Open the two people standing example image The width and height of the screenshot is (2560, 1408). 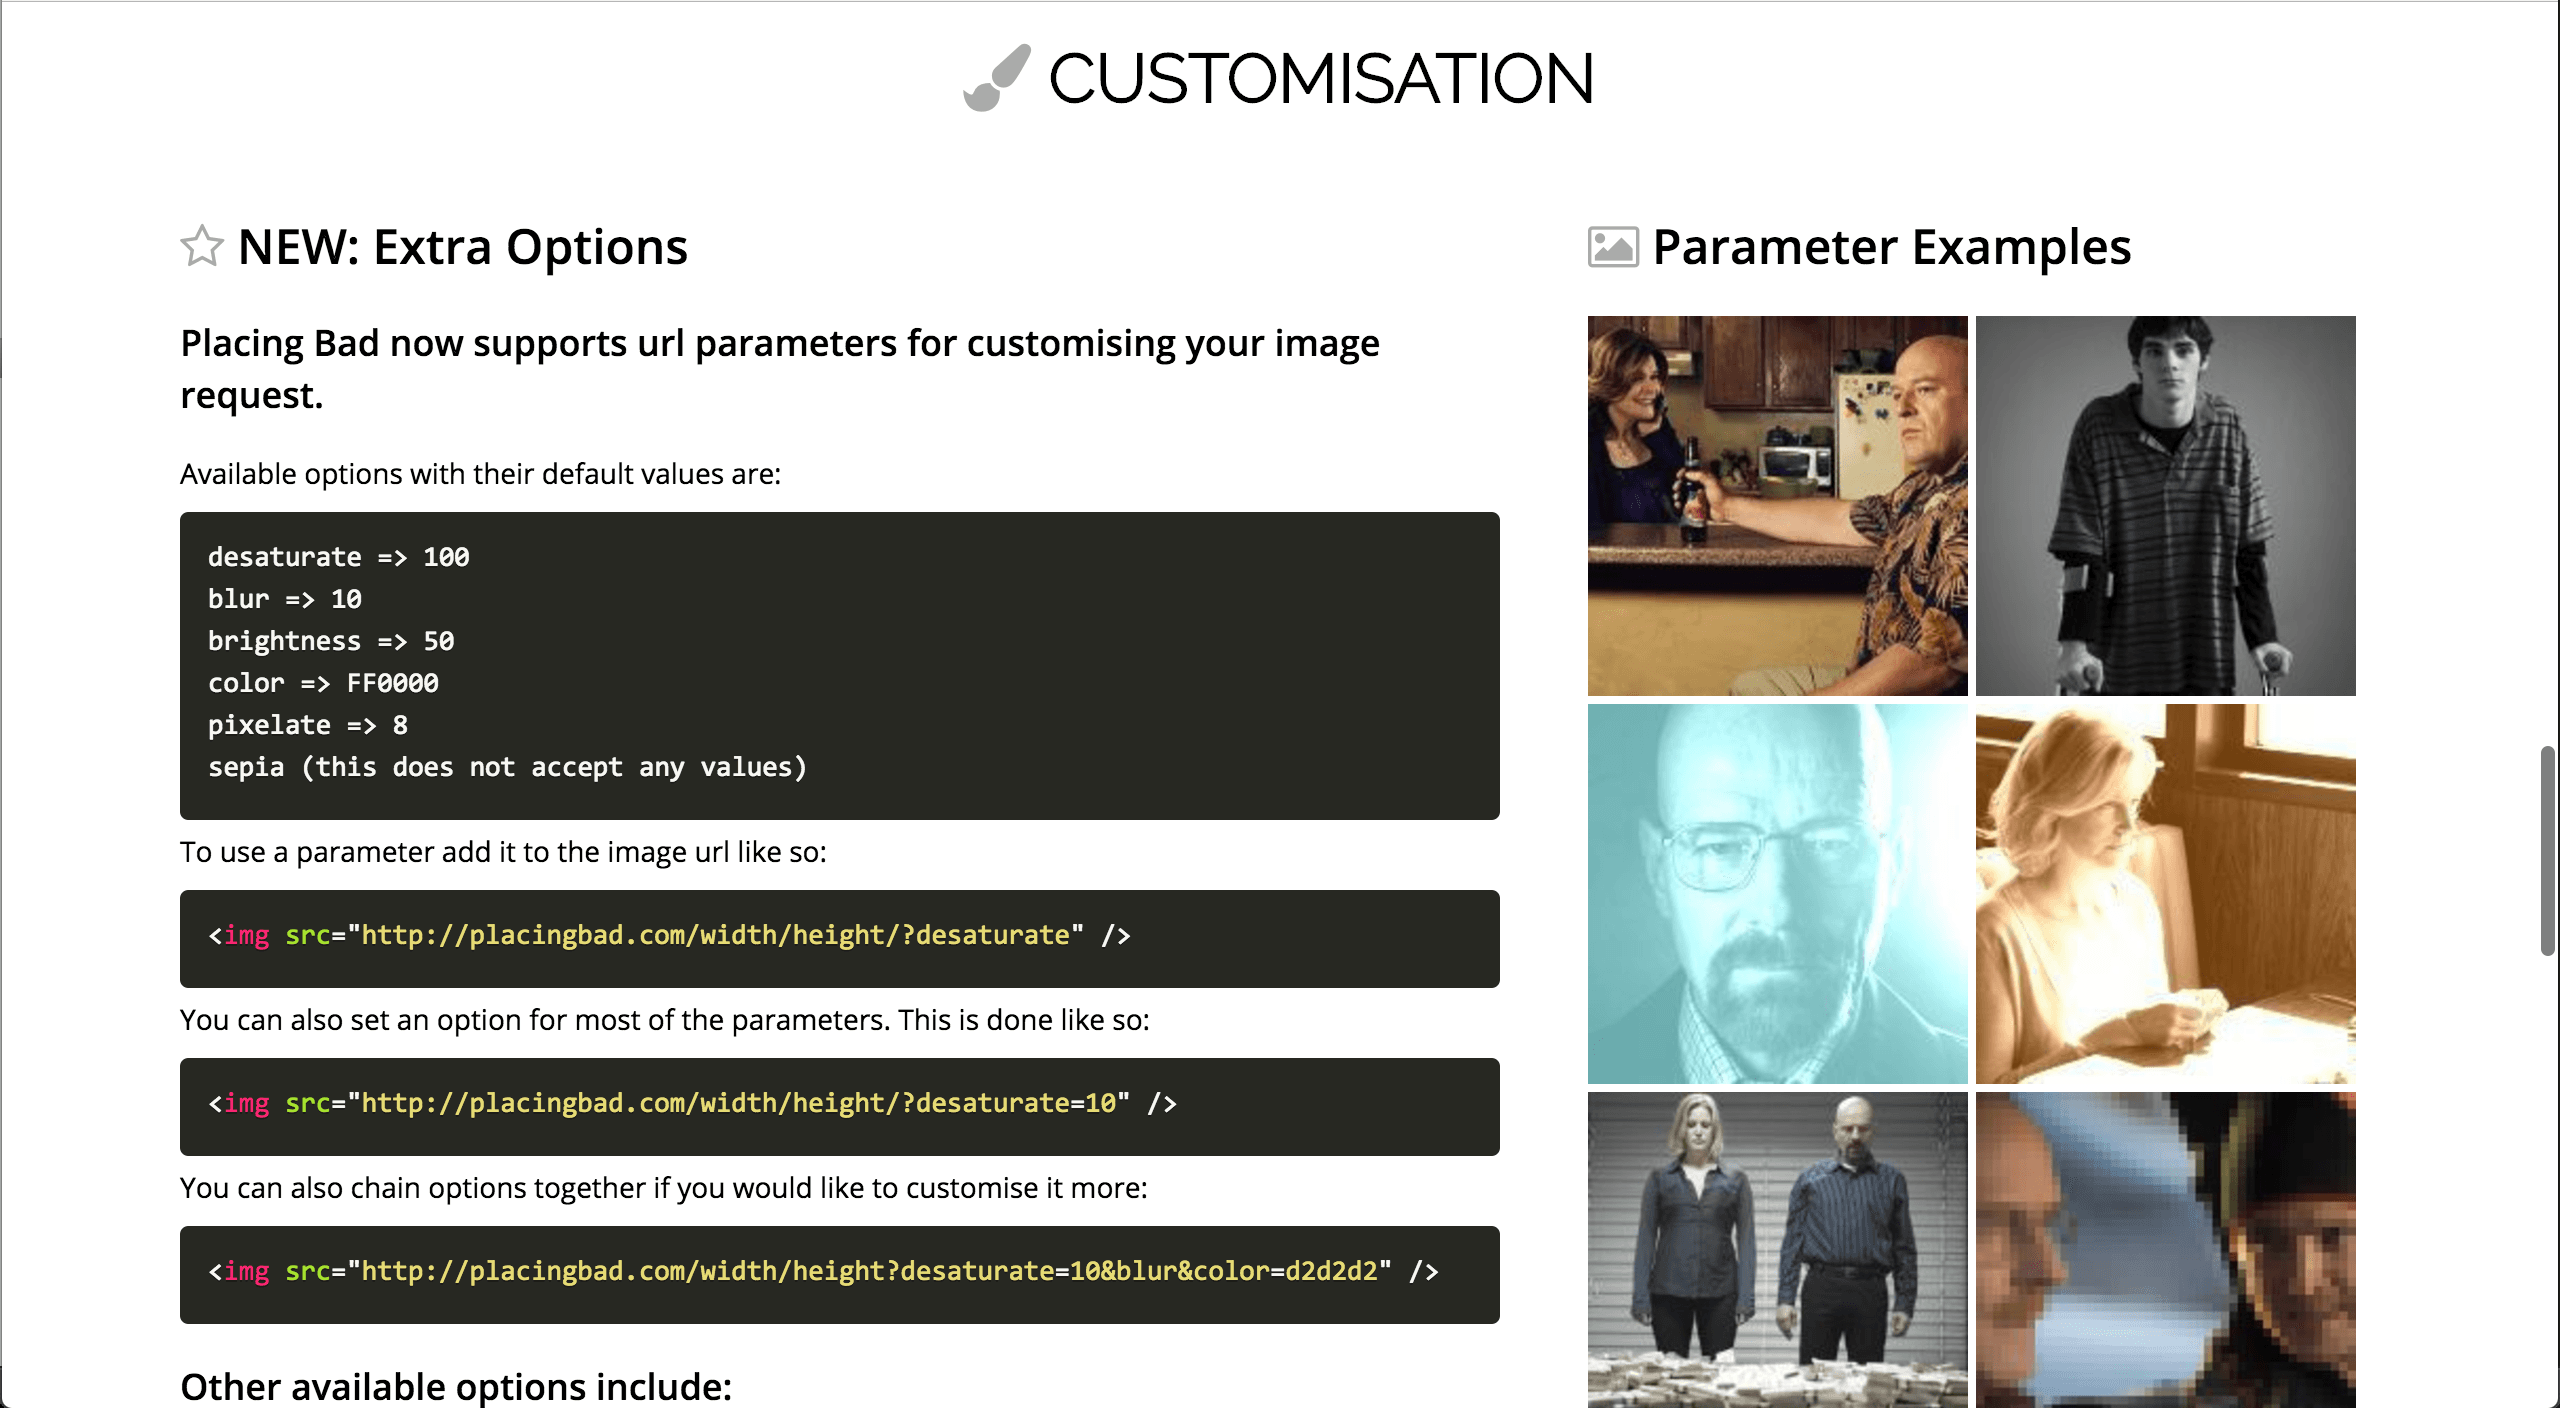(x=1777, y=1250)
